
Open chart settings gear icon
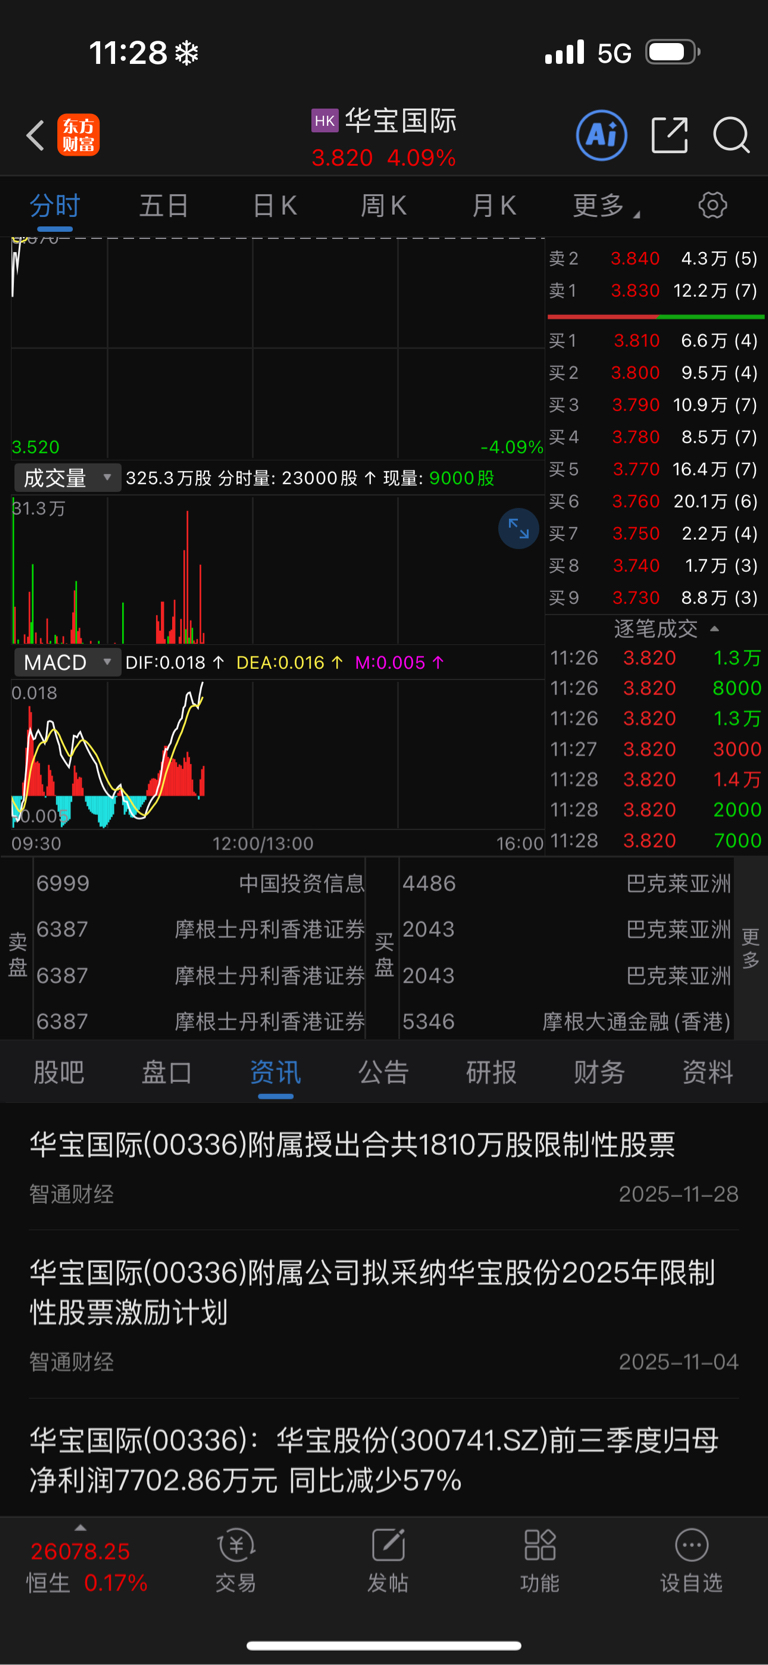coord(712,205)
